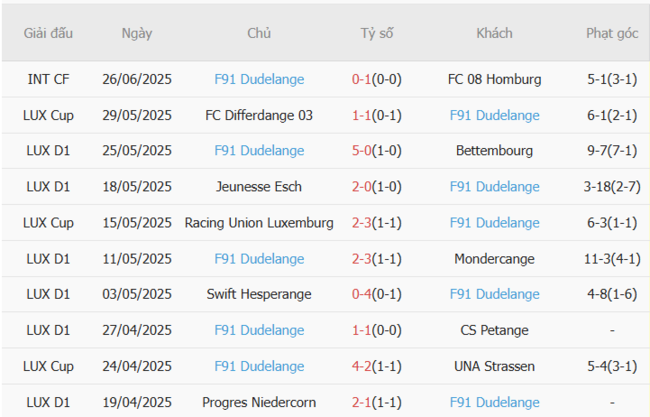Open the FC Differdange 03 team page
The width and height of the screenshot is (650, 417).
coord(259,115)
